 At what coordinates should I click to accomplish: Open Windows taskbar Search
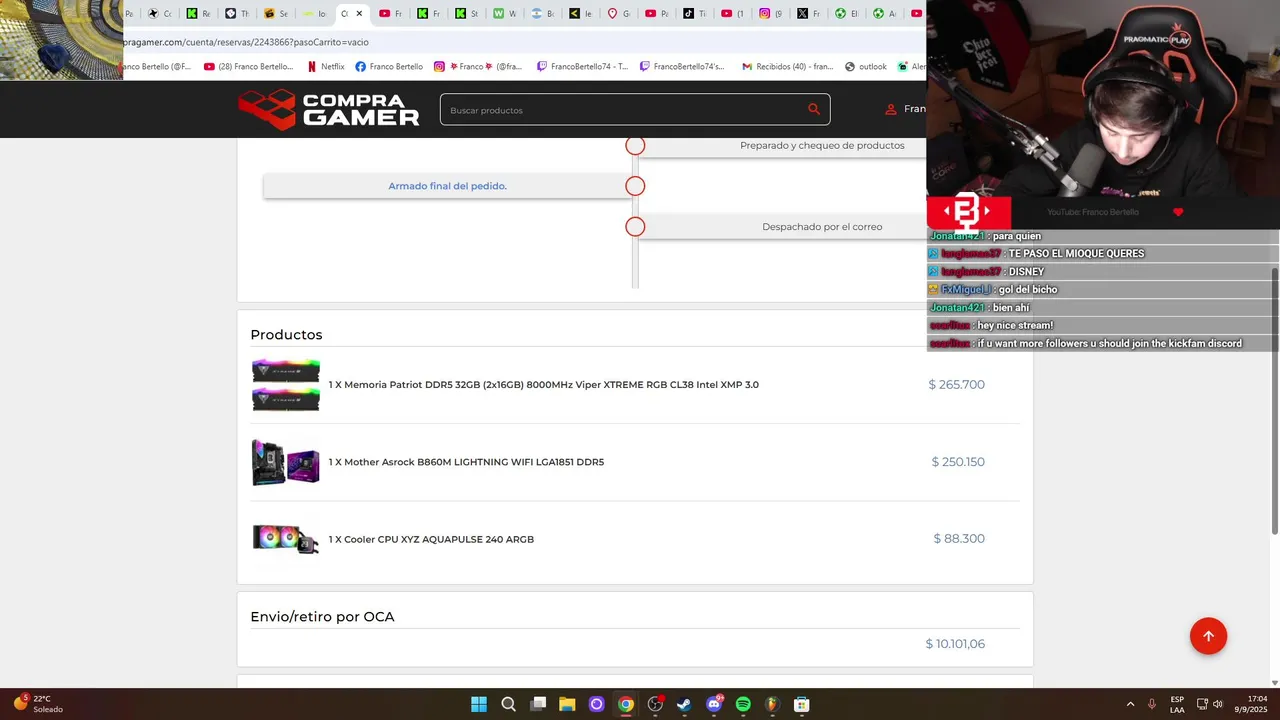pos(508,705)
